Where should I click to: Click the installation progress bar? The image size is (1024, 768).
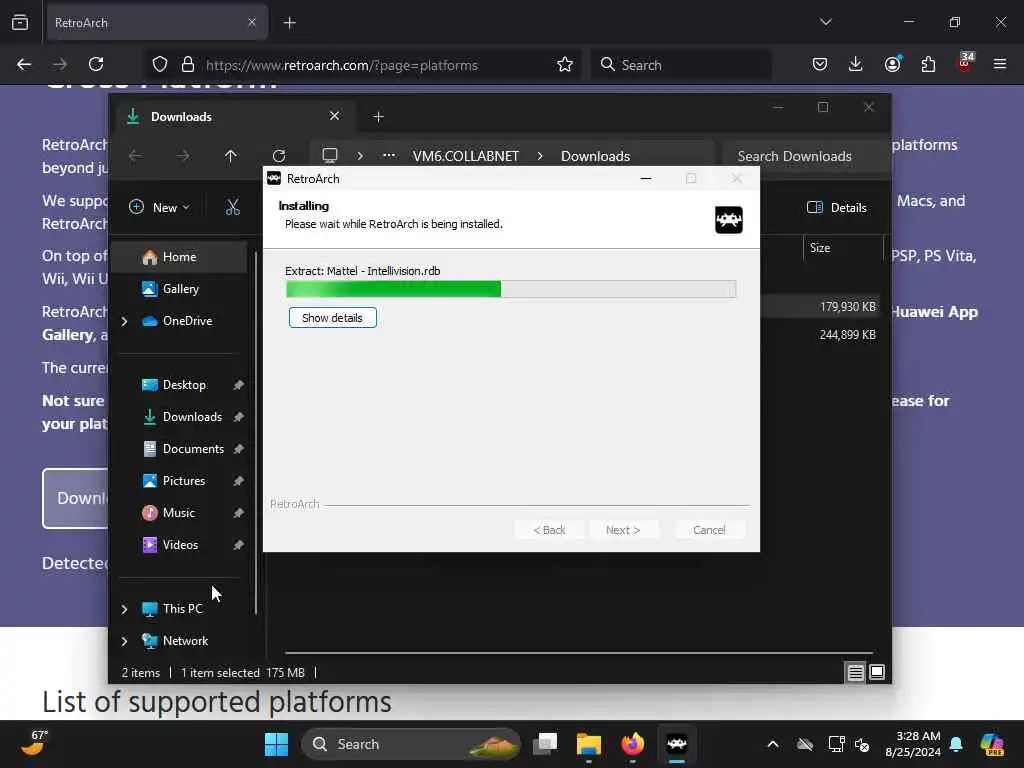511,289
